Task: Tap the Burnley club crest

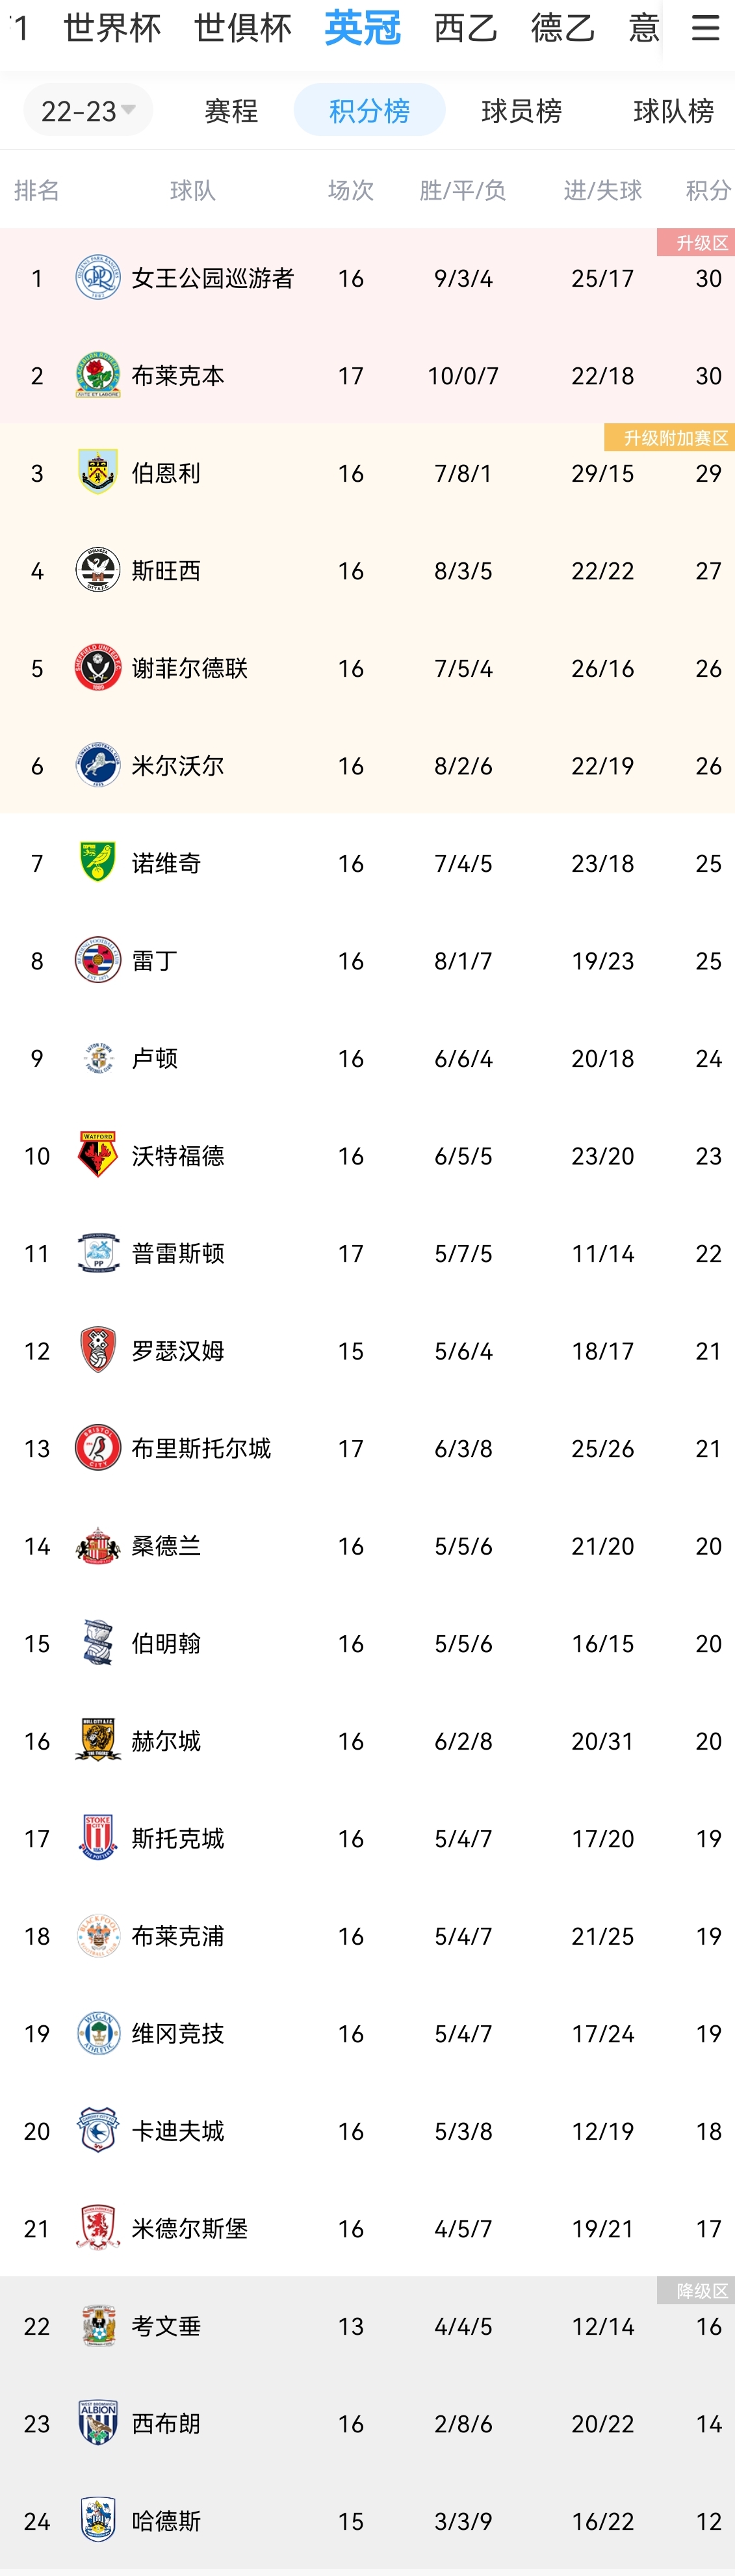Action: point(98,473)
